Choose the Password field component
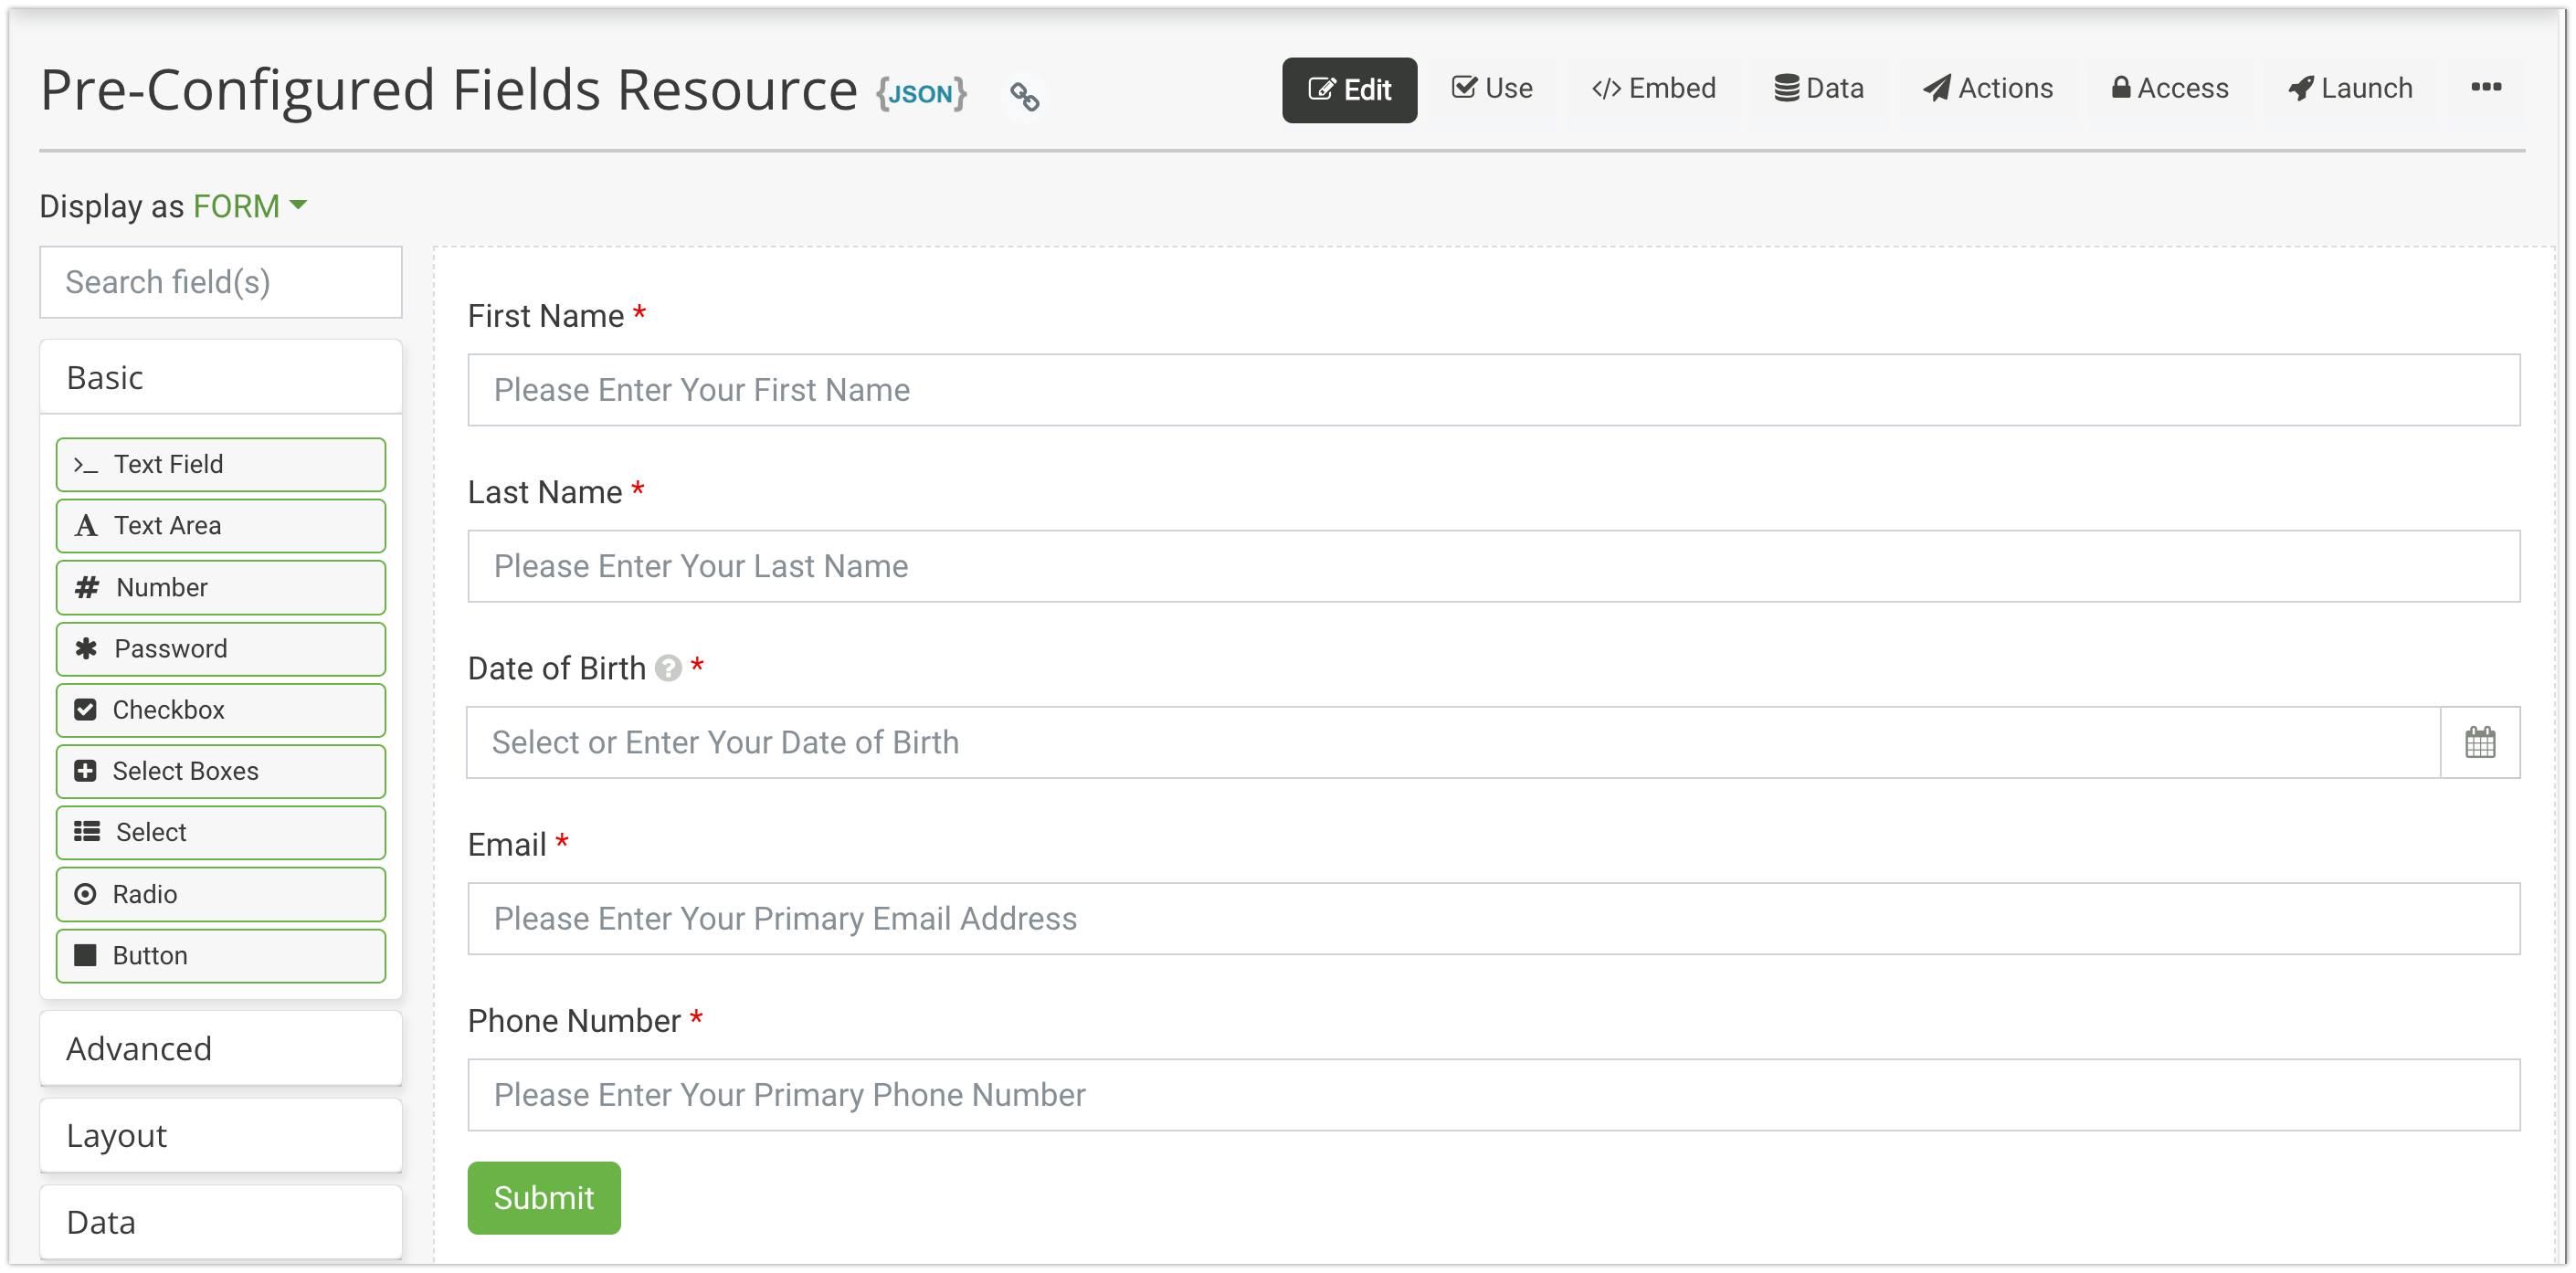 click(x=221, y=649)
